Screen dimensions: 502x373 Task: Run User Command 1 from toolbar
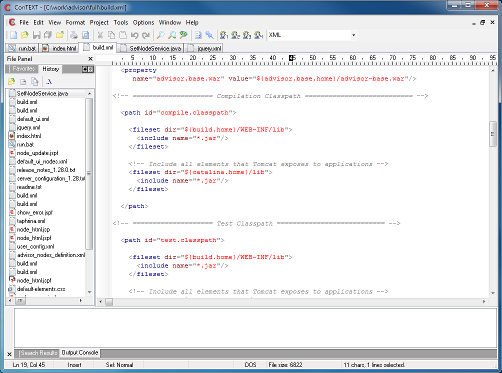point(224,35)
